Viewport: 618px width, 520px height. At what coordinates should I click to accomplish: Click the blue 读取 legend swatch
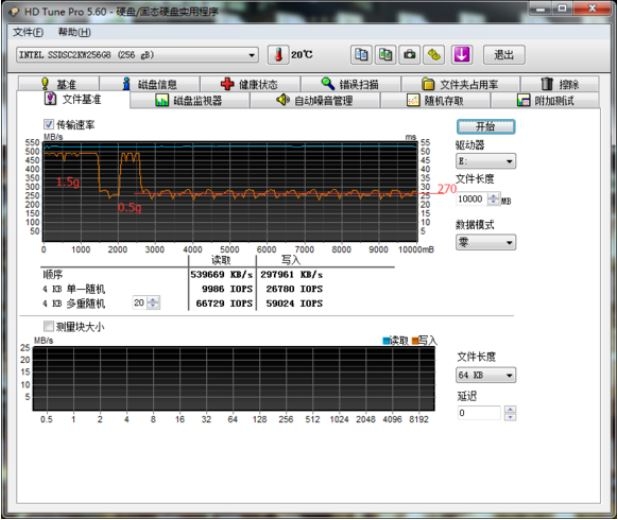pos(386,341)
